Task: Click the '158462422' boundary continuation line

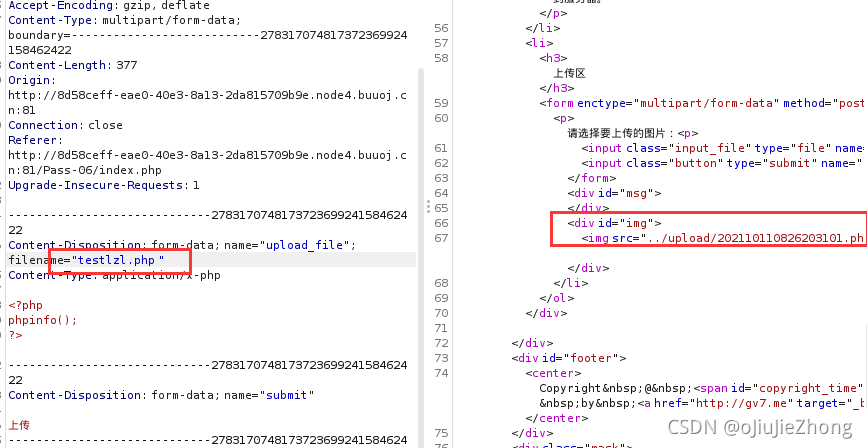Action: pyautogui.click(x=40, y=50)
